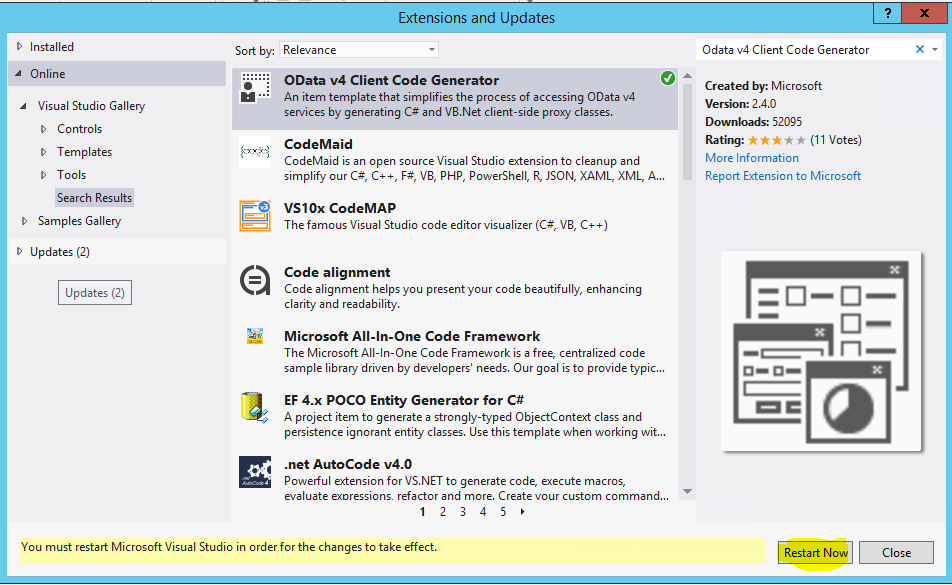Open the More Information link
Image resolution: width=952 pixels, height=585 pixels.
click(x=752, y=158)
